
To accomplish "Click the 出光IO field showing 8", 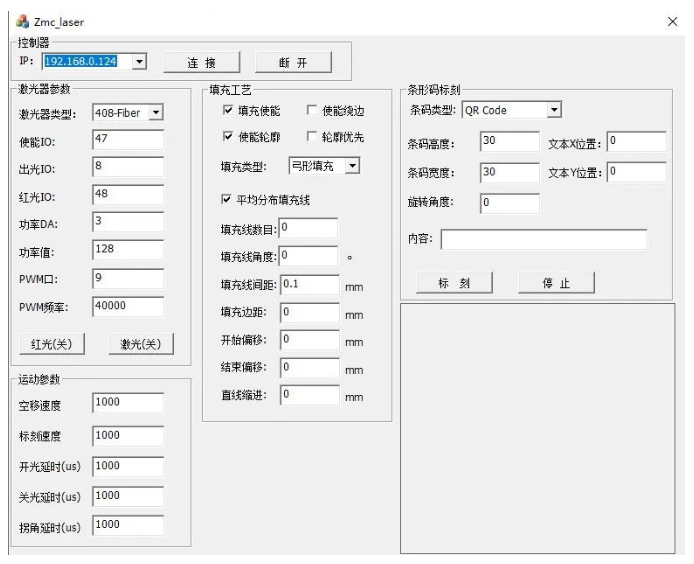I will [128, 167].
